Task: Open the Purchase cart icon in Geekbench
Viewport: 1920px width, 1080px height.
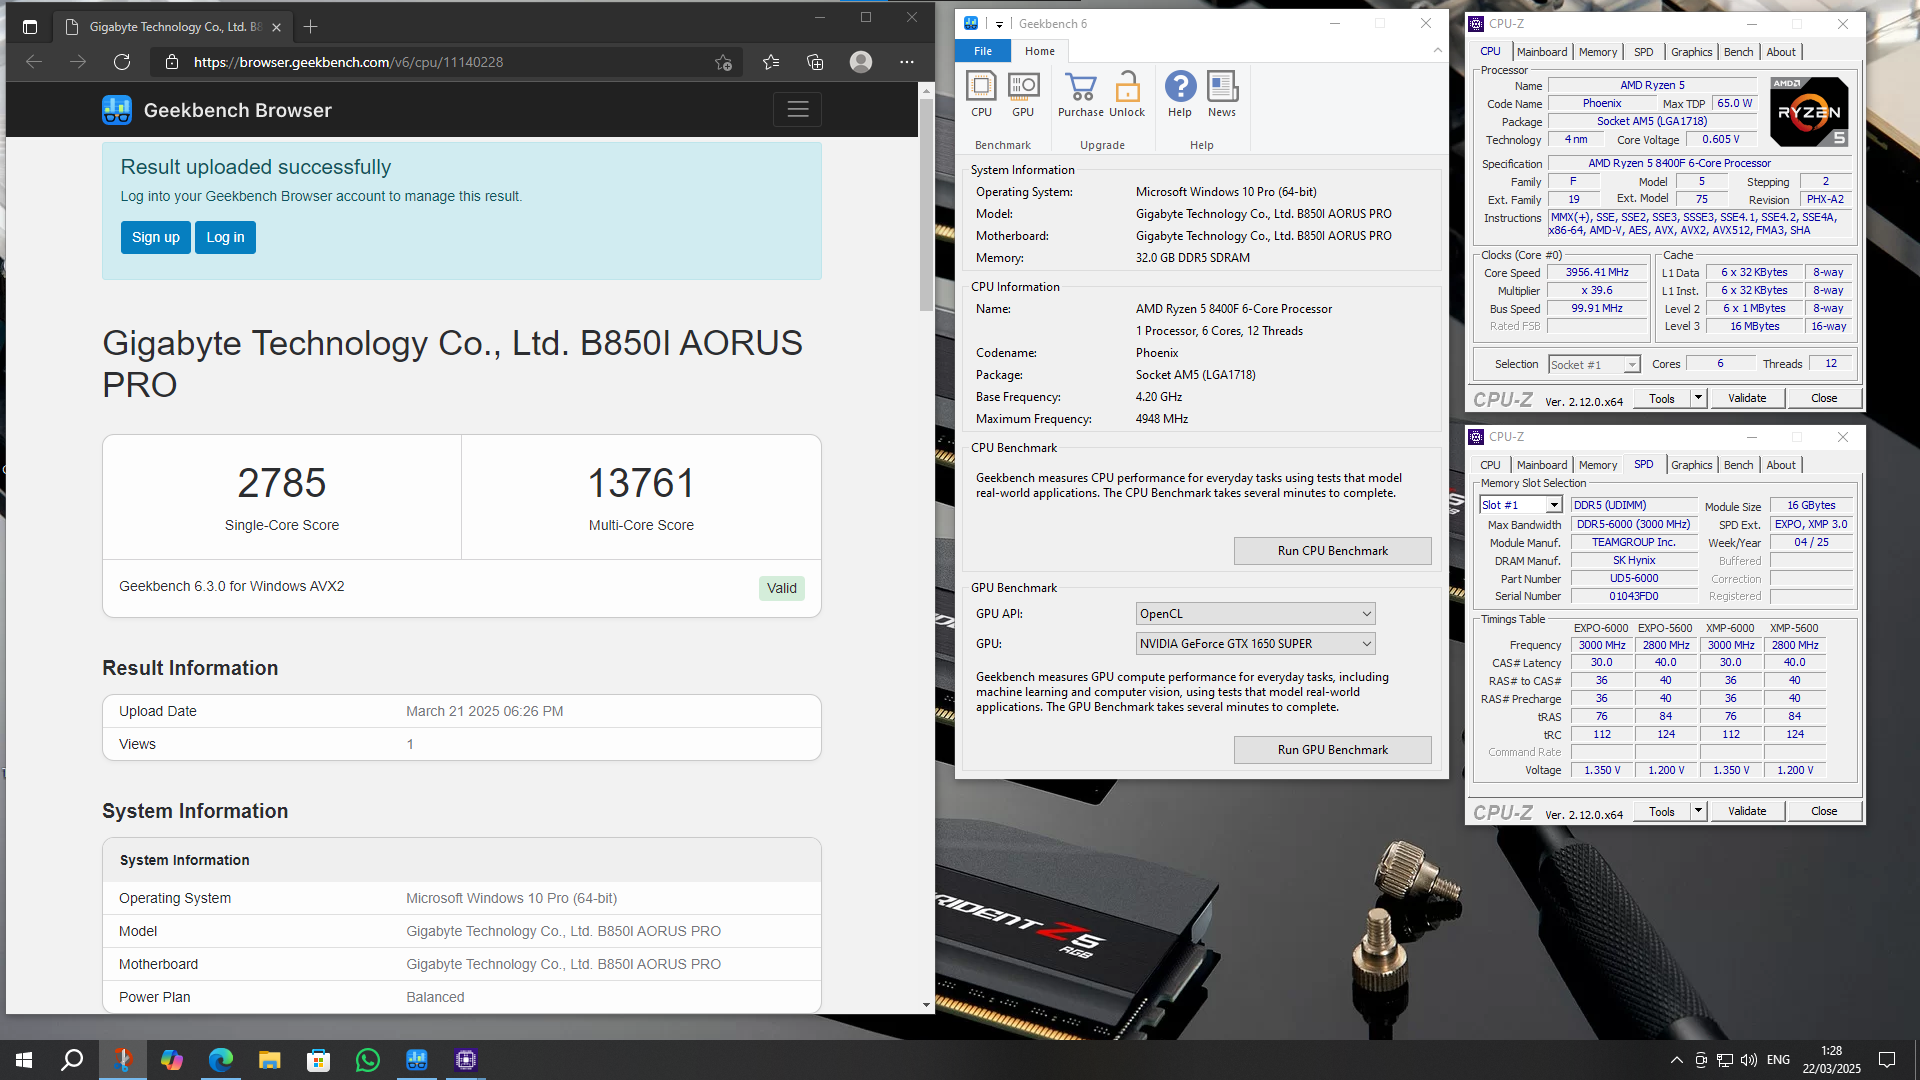Action: tap(1081, 94)
